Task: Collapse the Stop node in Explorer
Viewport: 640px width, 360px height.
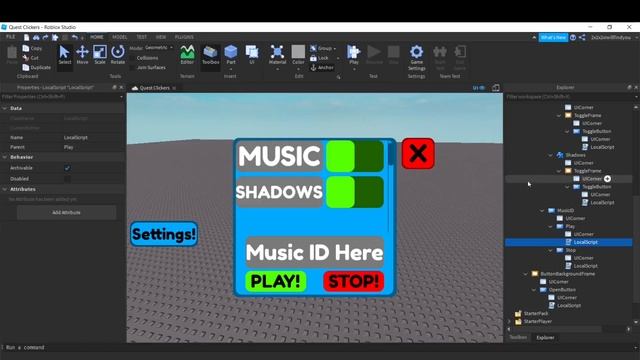Action: (550, 250)
